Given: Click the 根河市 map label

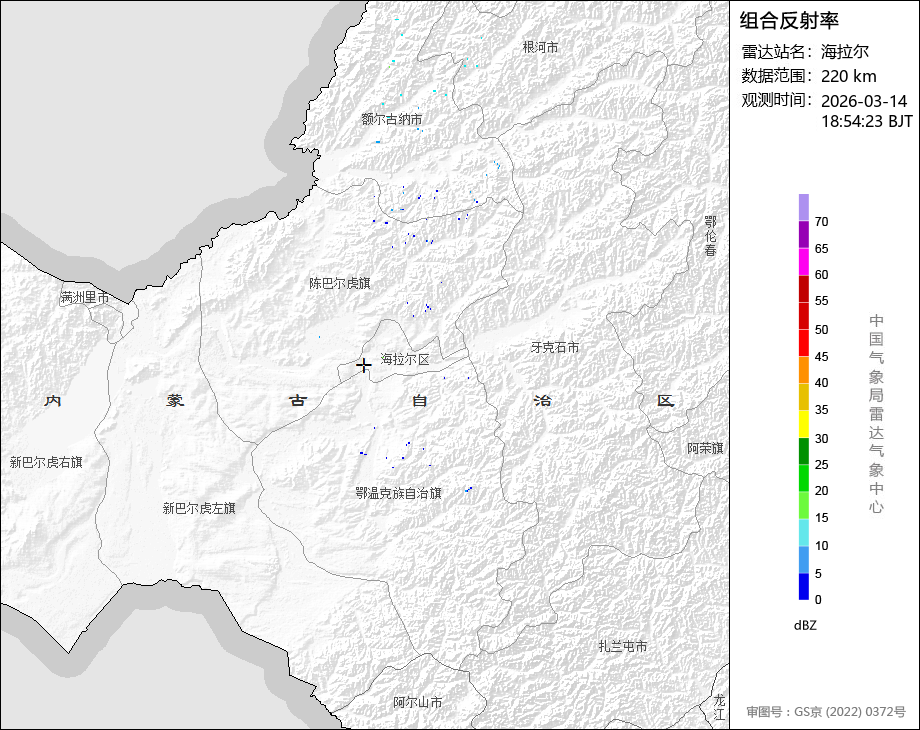Looking at the screenshot, I should point(540,47).
